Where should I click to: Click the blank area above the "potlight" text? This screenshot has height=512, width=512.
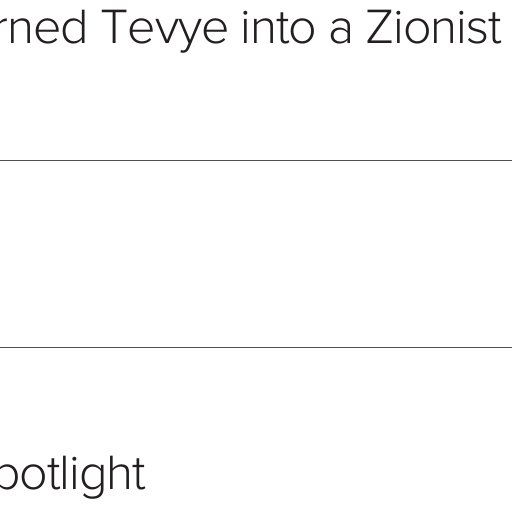pos(256,400)
